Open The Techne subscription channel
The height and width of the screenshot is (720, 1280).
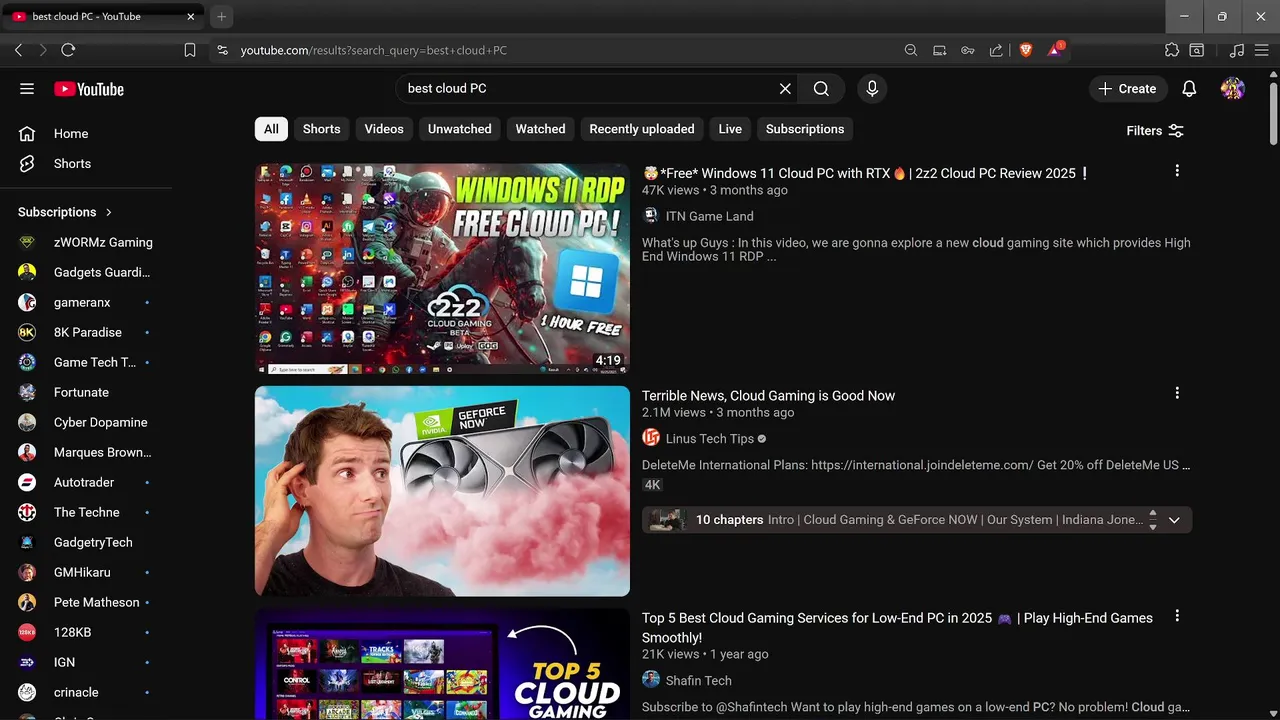[86, 512]
